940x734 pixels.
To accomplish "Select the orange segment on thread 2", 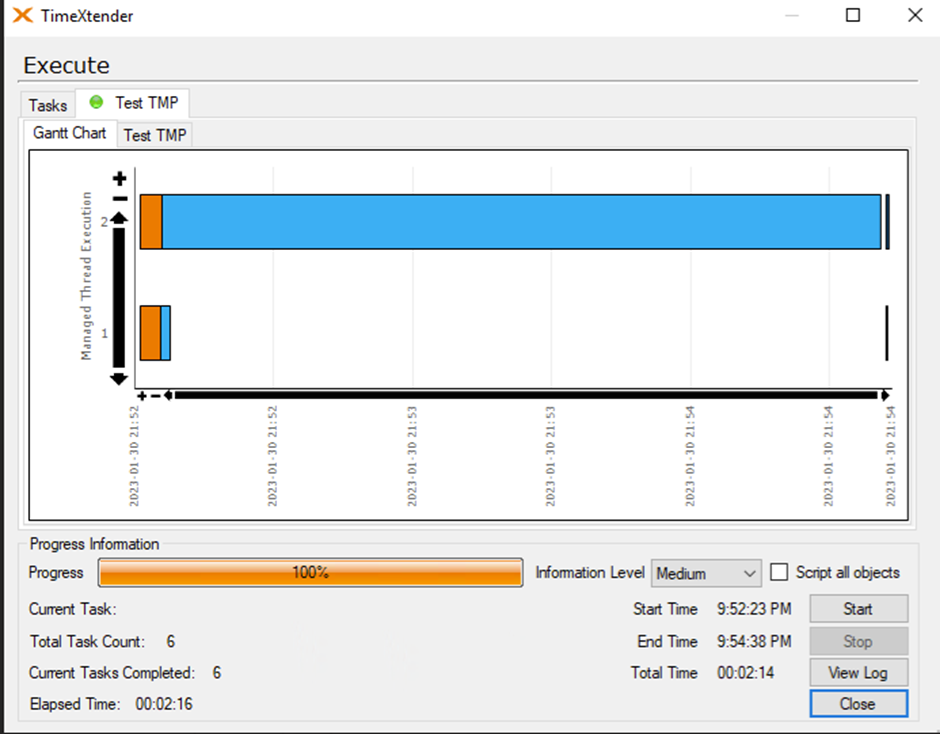I will [x=151, y=222].
